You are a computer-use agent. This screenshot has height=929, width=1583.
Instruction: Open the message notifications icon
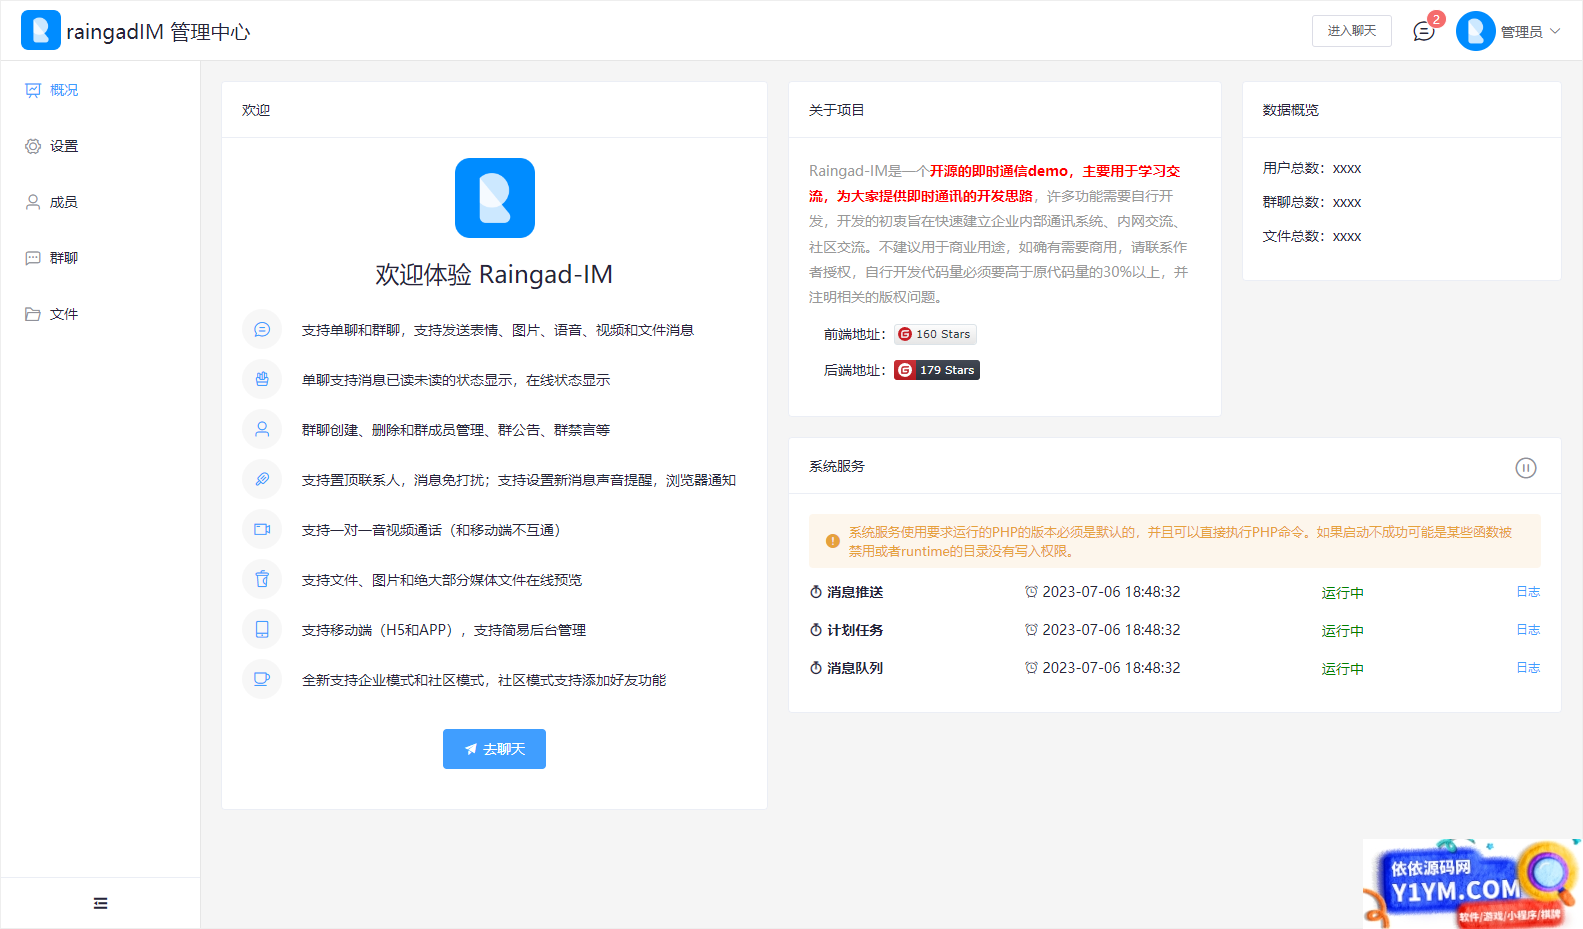(1424, 32)
